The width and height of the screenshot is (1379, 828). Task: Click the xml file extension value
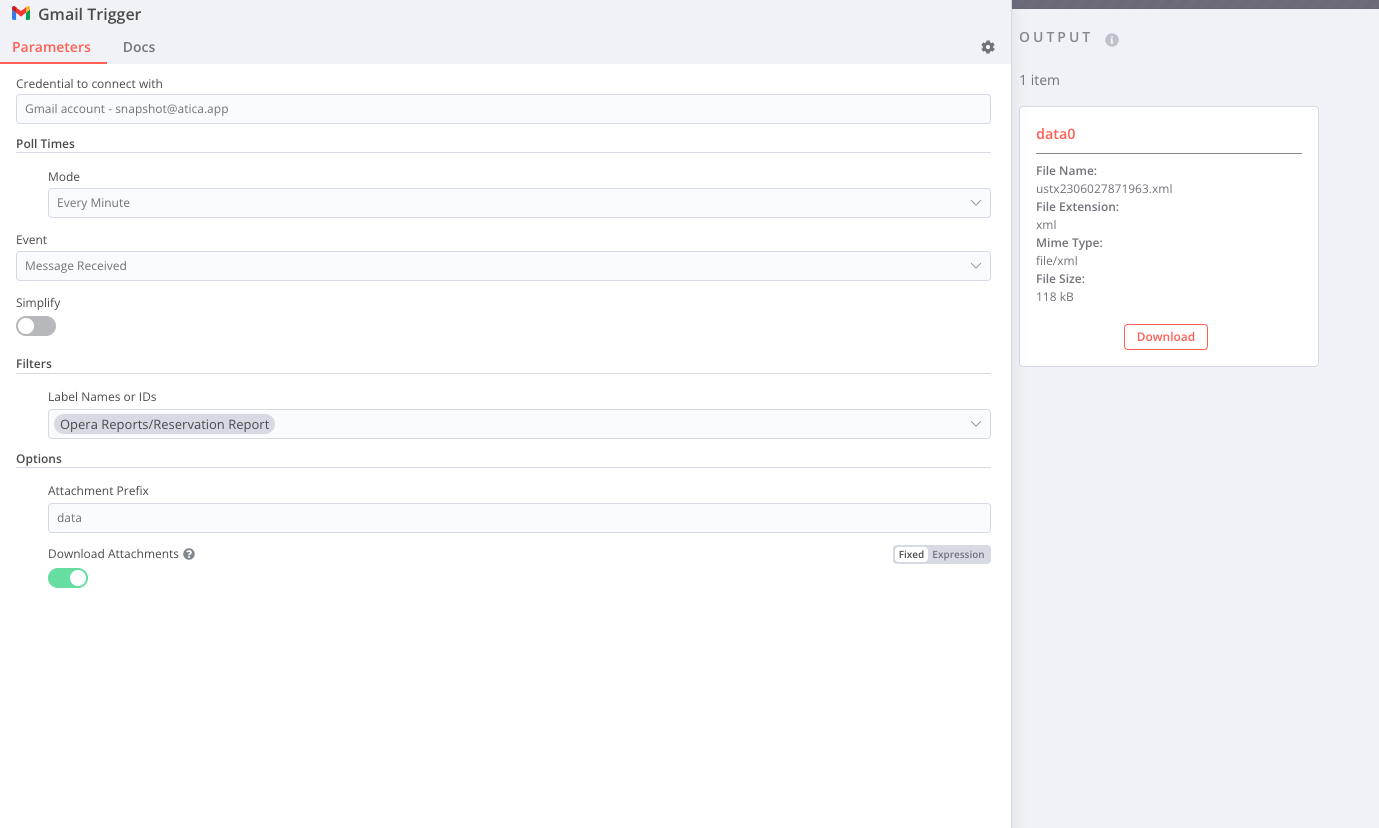tap(1046, 225)
